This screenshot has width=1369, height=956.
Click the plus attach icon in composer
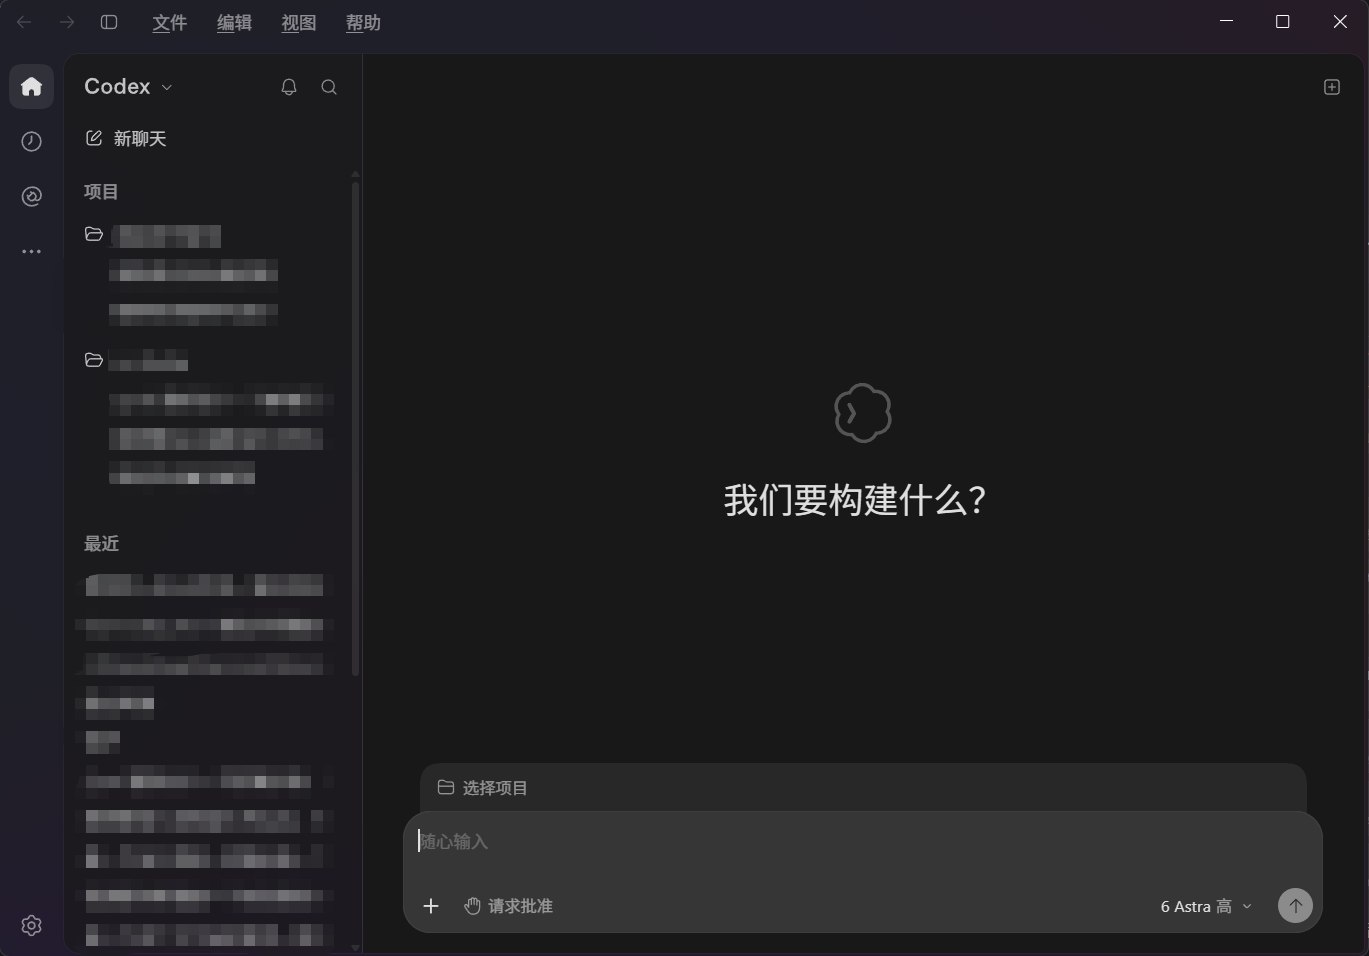click(431, 906)
